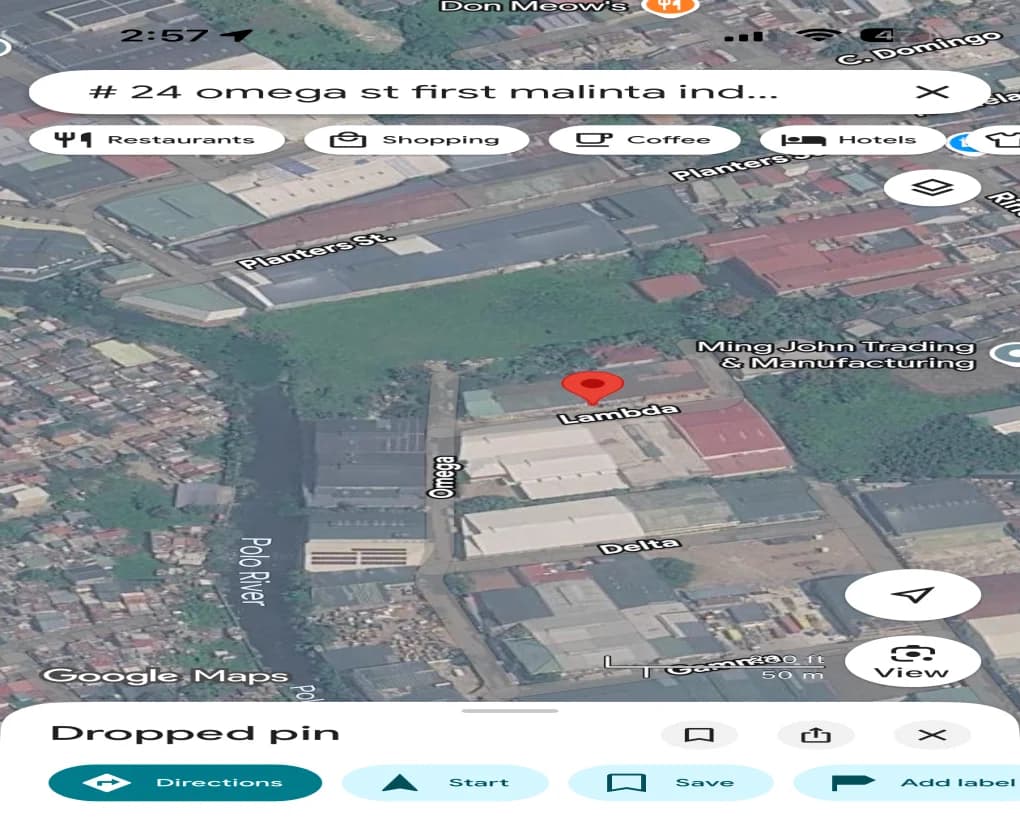Tap the Planters St. label
This screenshot has height=840, width=1020.
(315, 251)
